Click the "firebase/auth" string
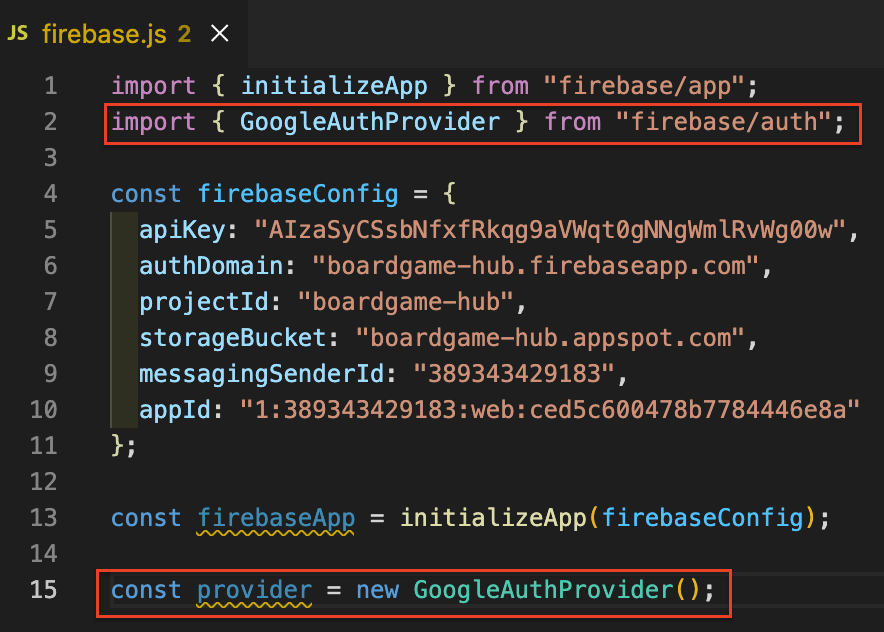 pyautogui.click(x=724, y=122)
